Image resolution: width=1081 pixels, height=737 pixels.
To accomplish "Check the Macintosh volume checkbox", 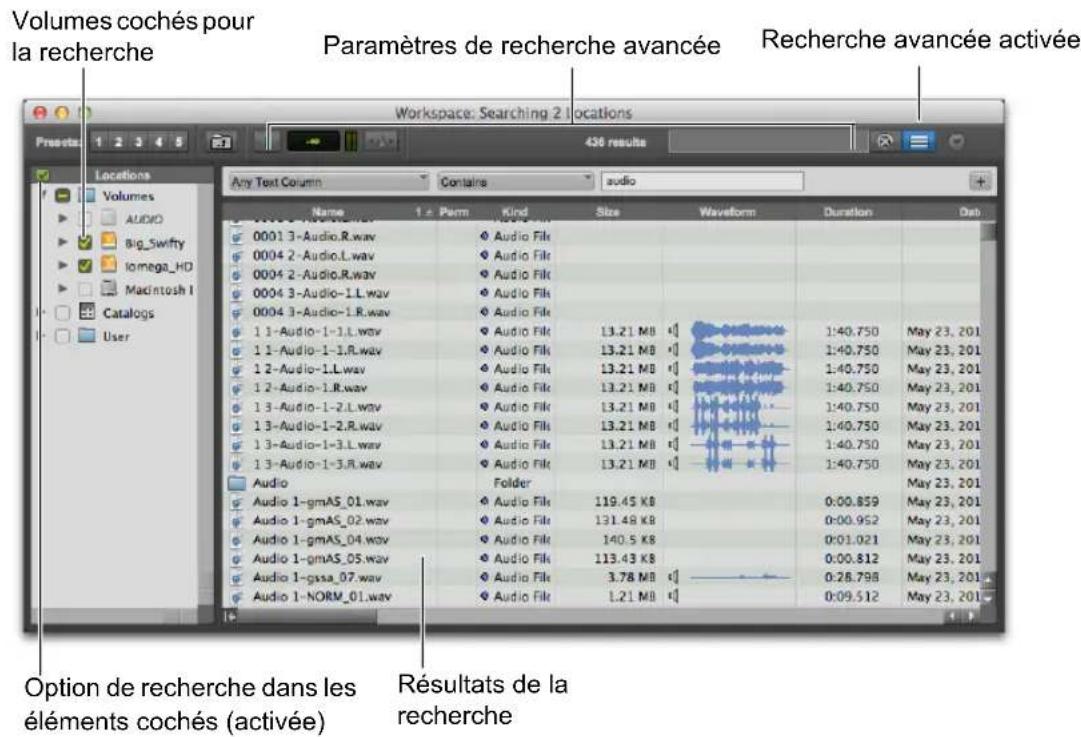I will pos(85,289).
